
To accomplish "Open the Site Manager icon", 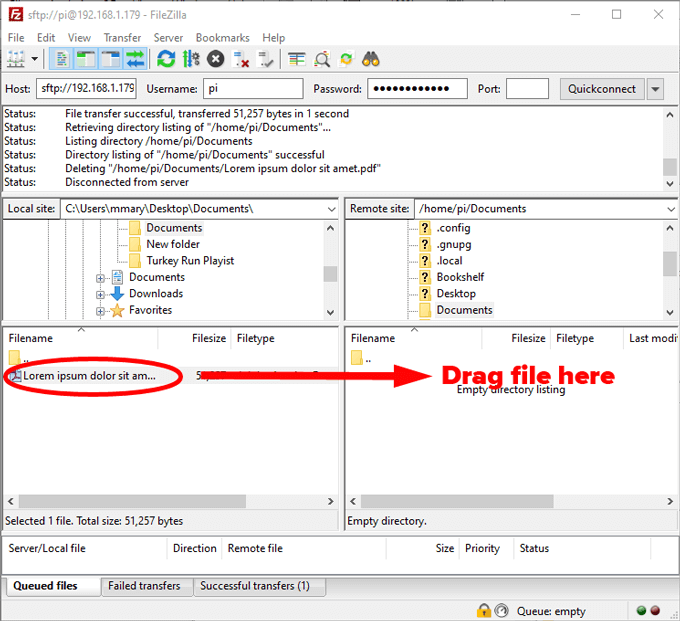I will coord(16,59).
